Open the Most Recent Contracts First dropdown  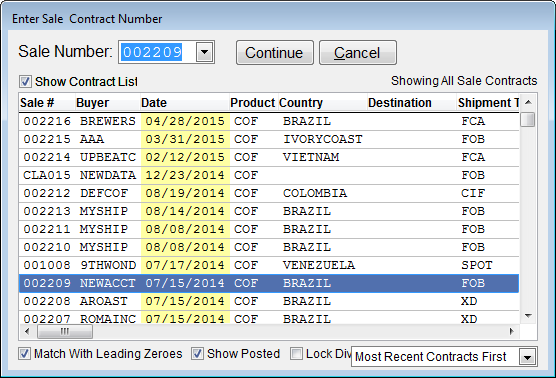point(527,357)
